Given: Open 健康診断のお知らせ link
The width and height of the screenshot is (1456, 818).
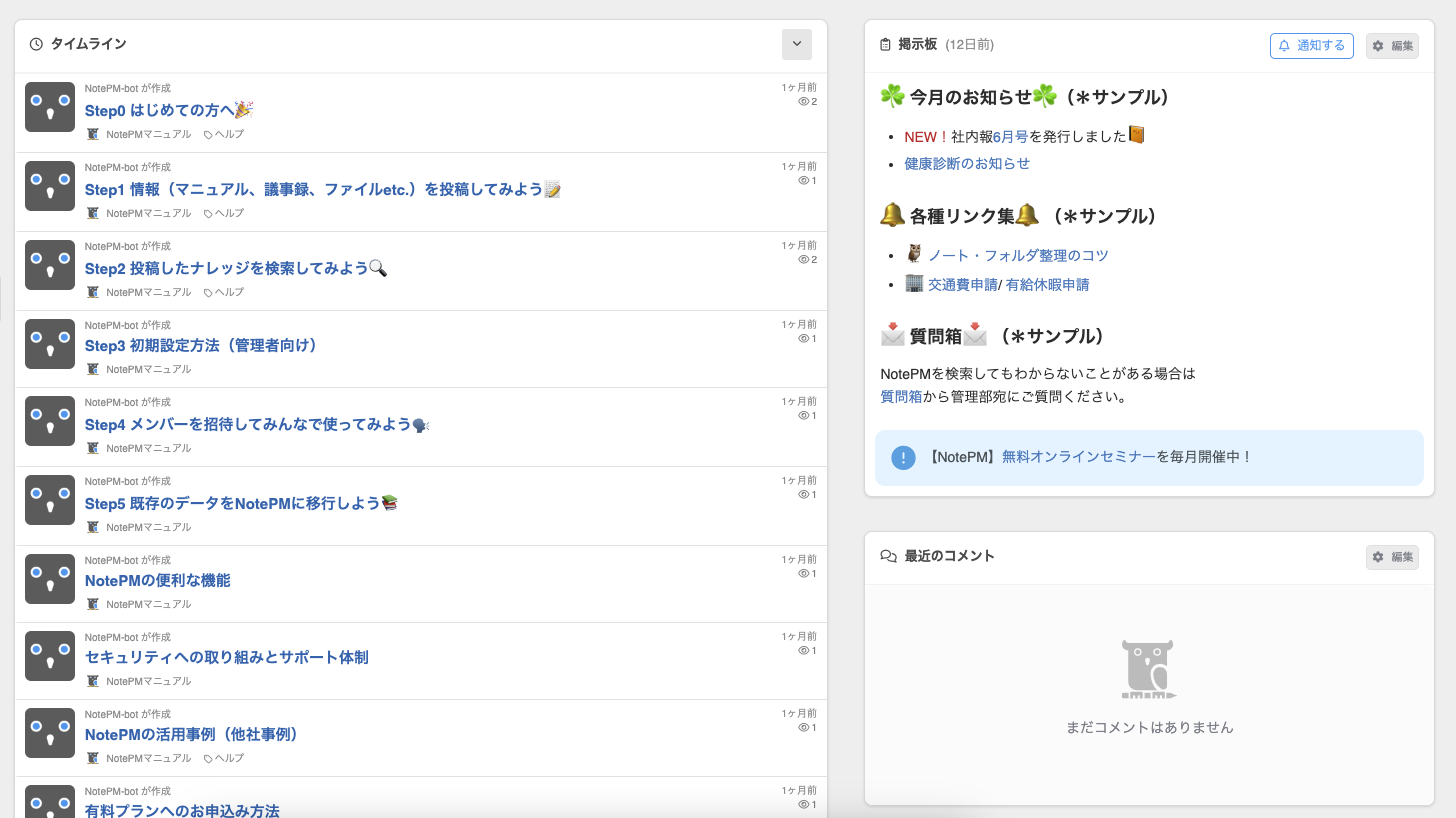Looking at the screenshot, I should 967,163.
